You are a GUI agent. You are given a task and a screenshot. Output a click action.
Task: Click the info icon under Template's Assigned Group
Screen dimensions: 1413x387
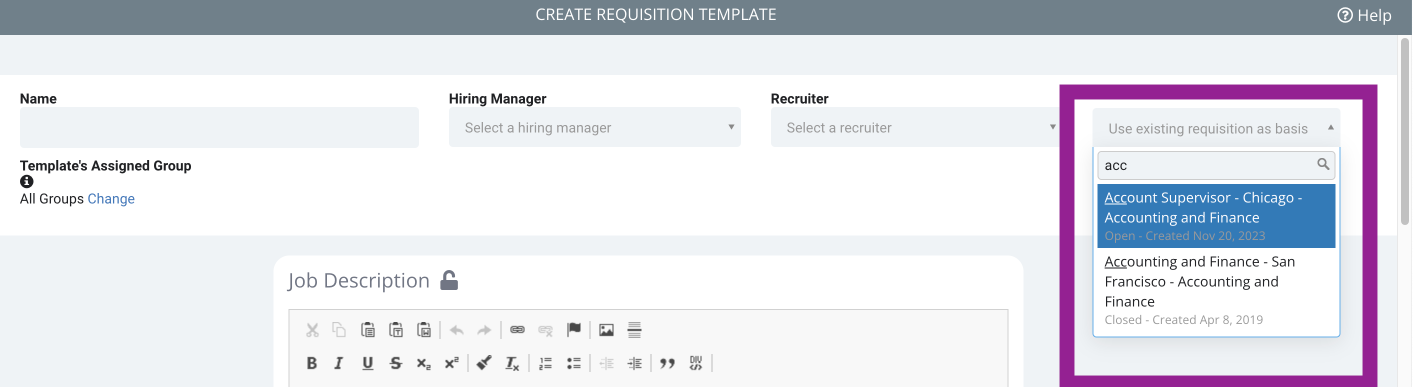(x=27, y=182)
